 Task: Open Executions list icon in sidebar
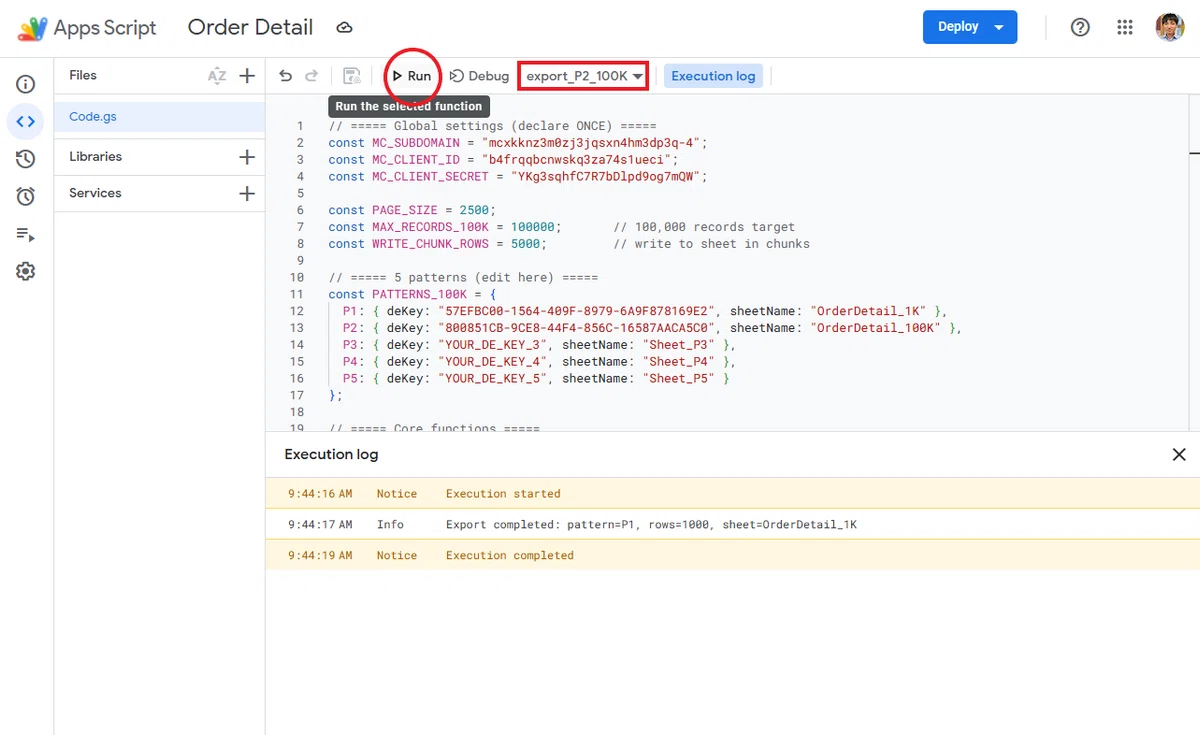pyautogui.click(x=26, y=234)
